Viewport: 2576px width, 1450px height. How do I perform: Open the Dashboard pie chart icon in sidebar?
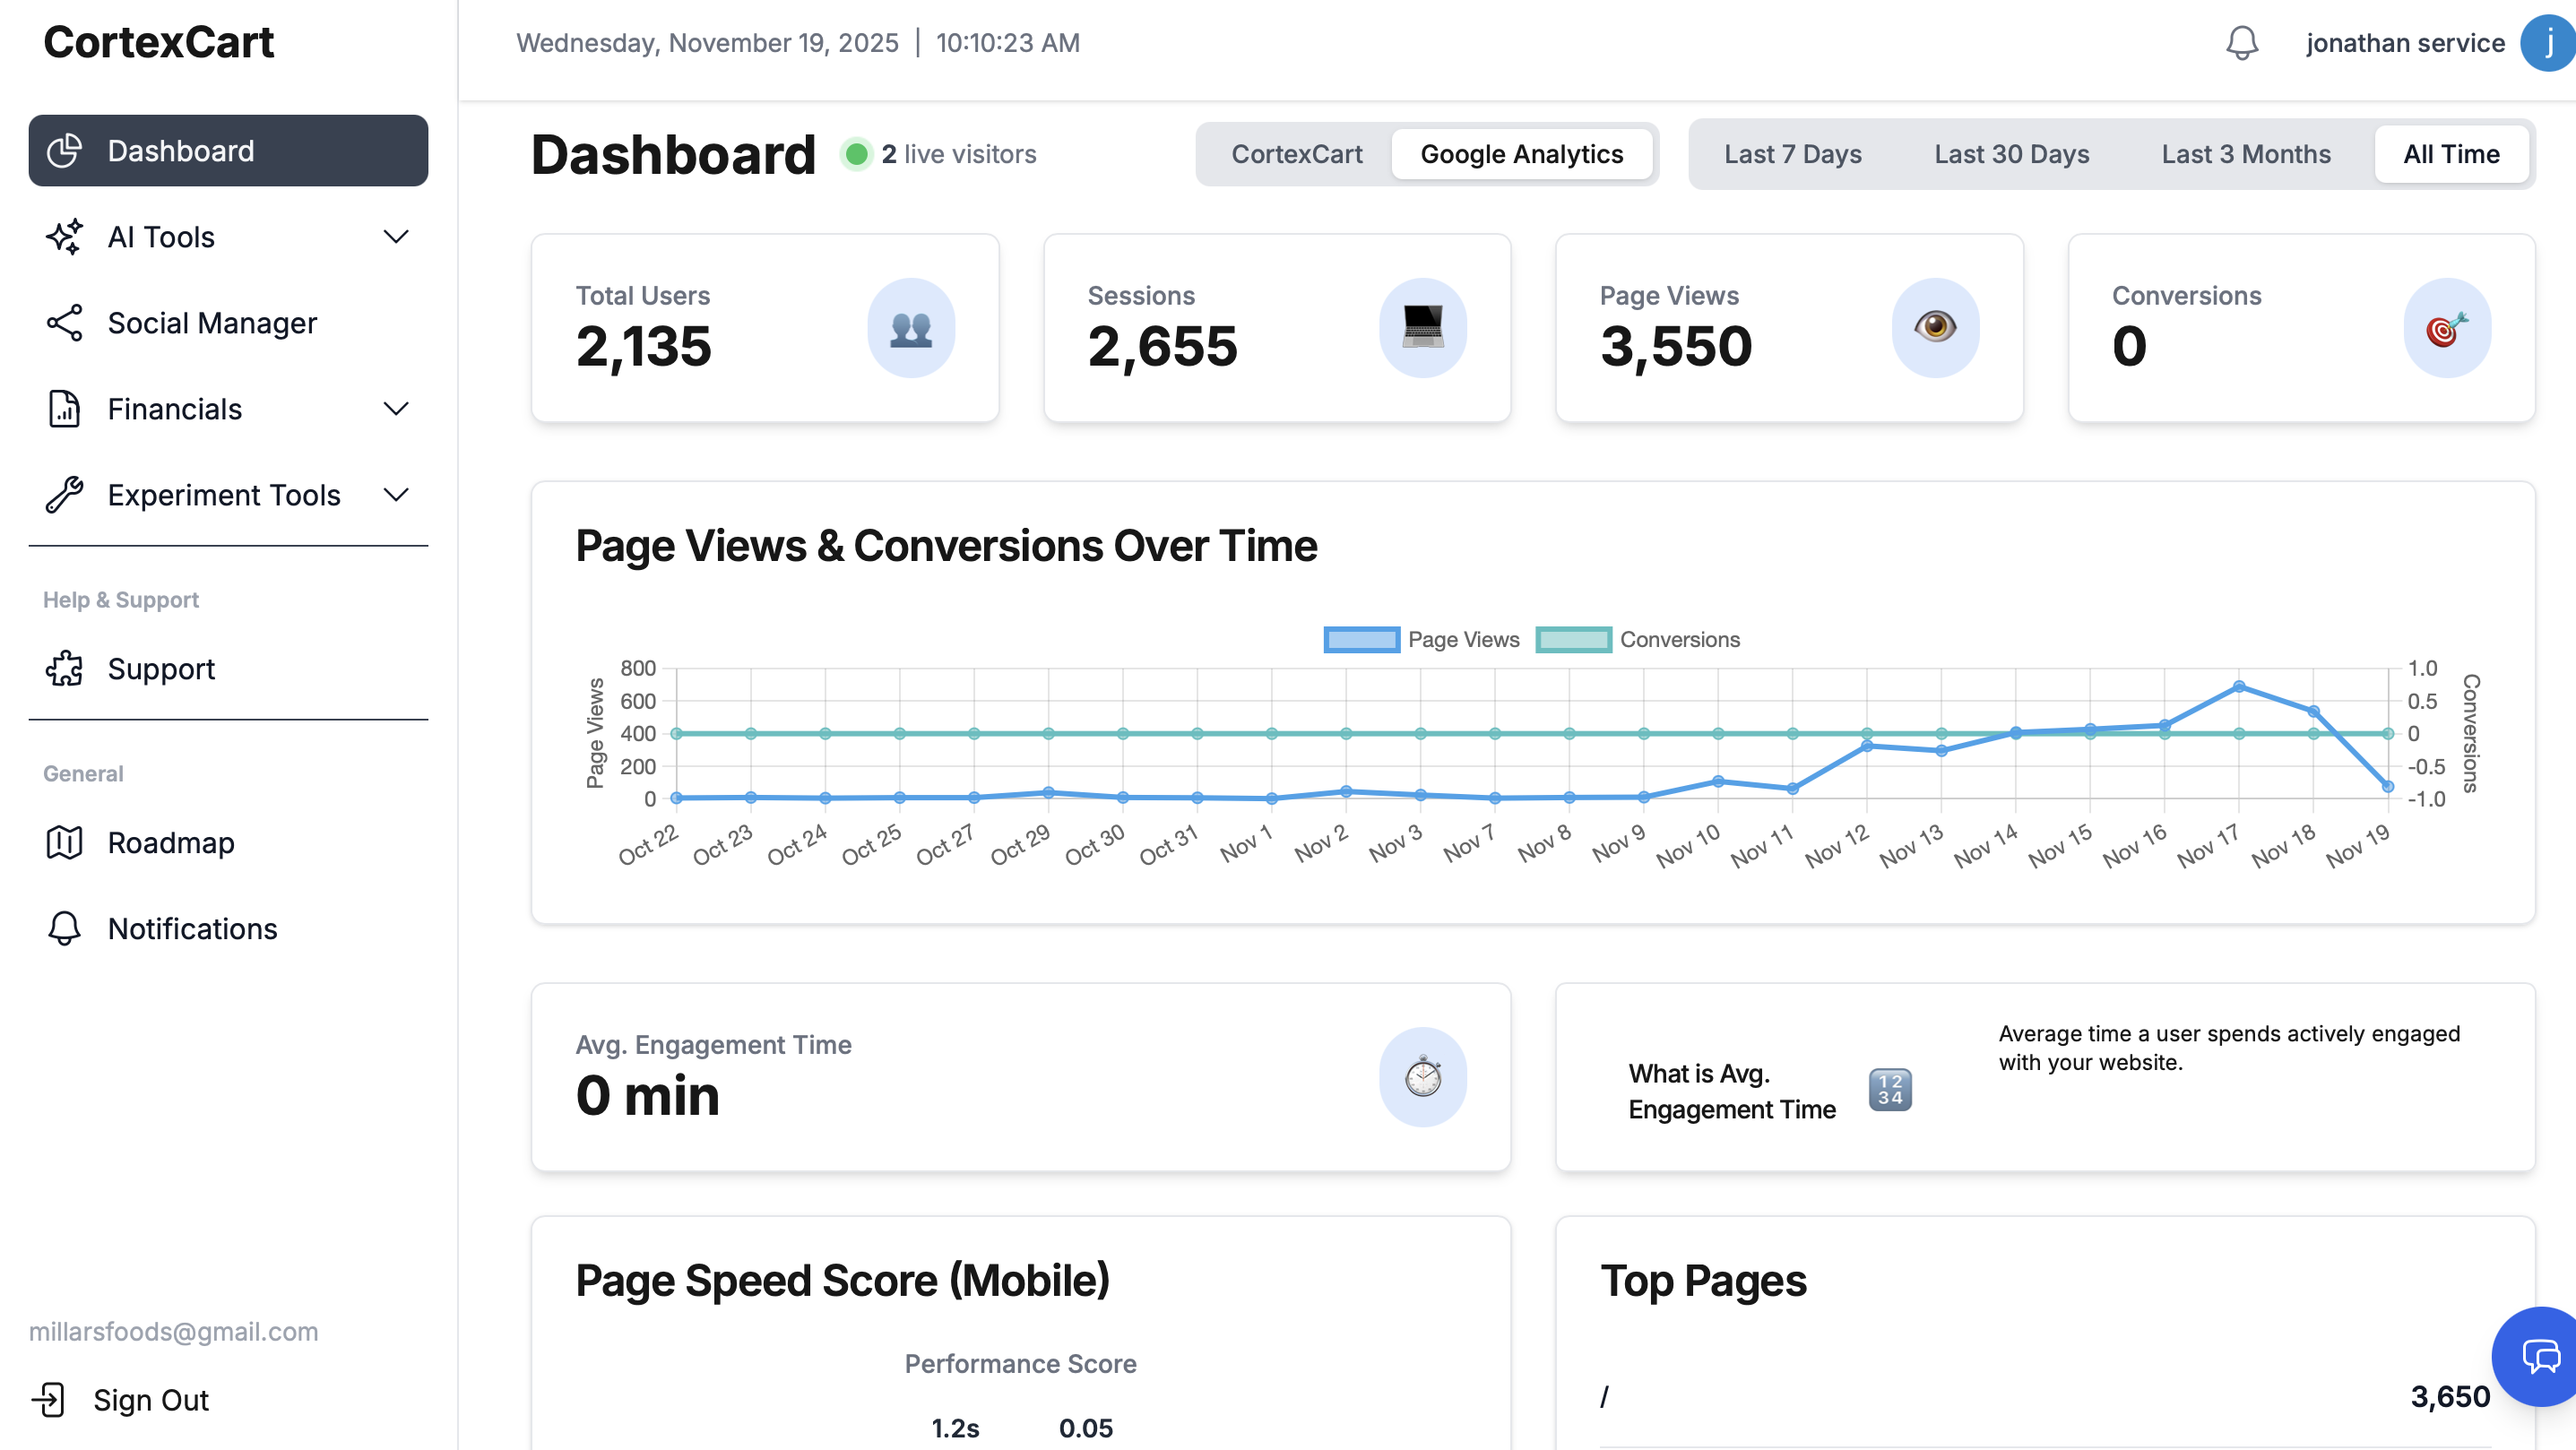(64, 150)
